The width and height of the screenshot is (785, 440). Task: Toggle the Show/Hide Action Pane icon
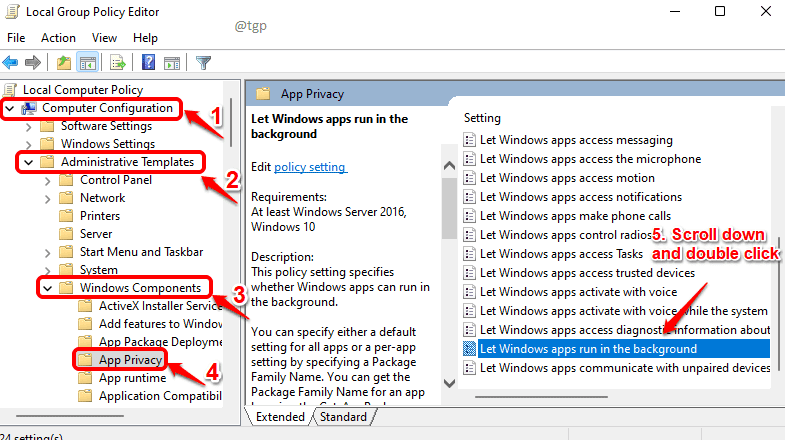coord(170,63)
